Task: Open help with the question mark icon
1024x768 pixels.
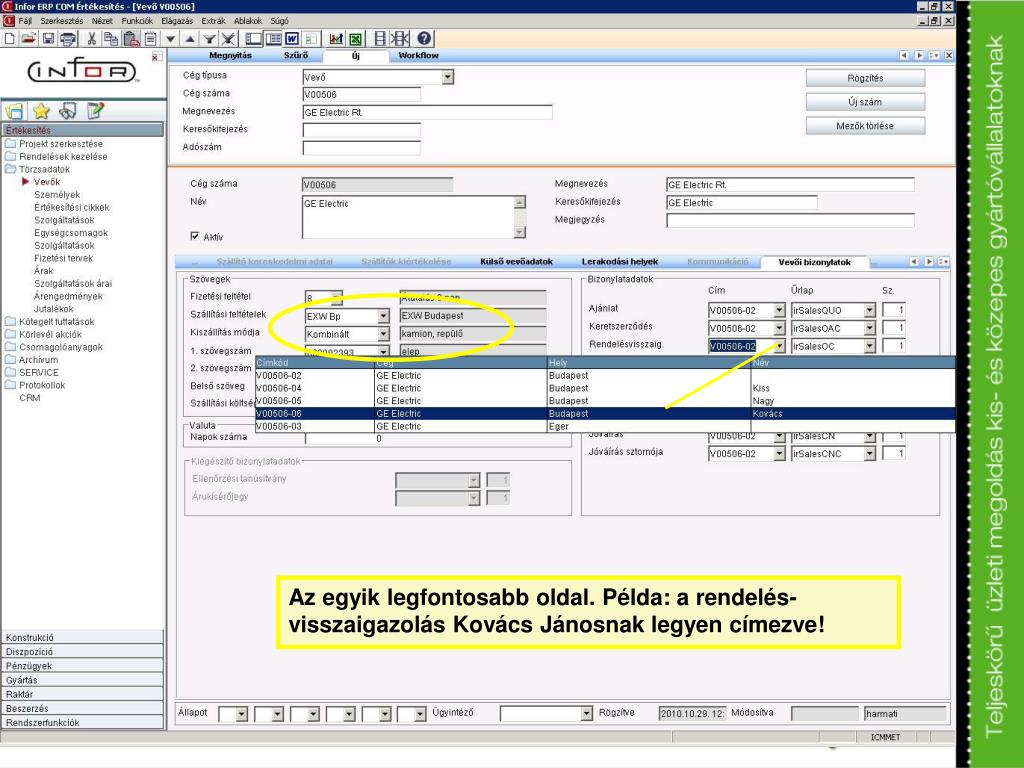Action: coord(424,39)
